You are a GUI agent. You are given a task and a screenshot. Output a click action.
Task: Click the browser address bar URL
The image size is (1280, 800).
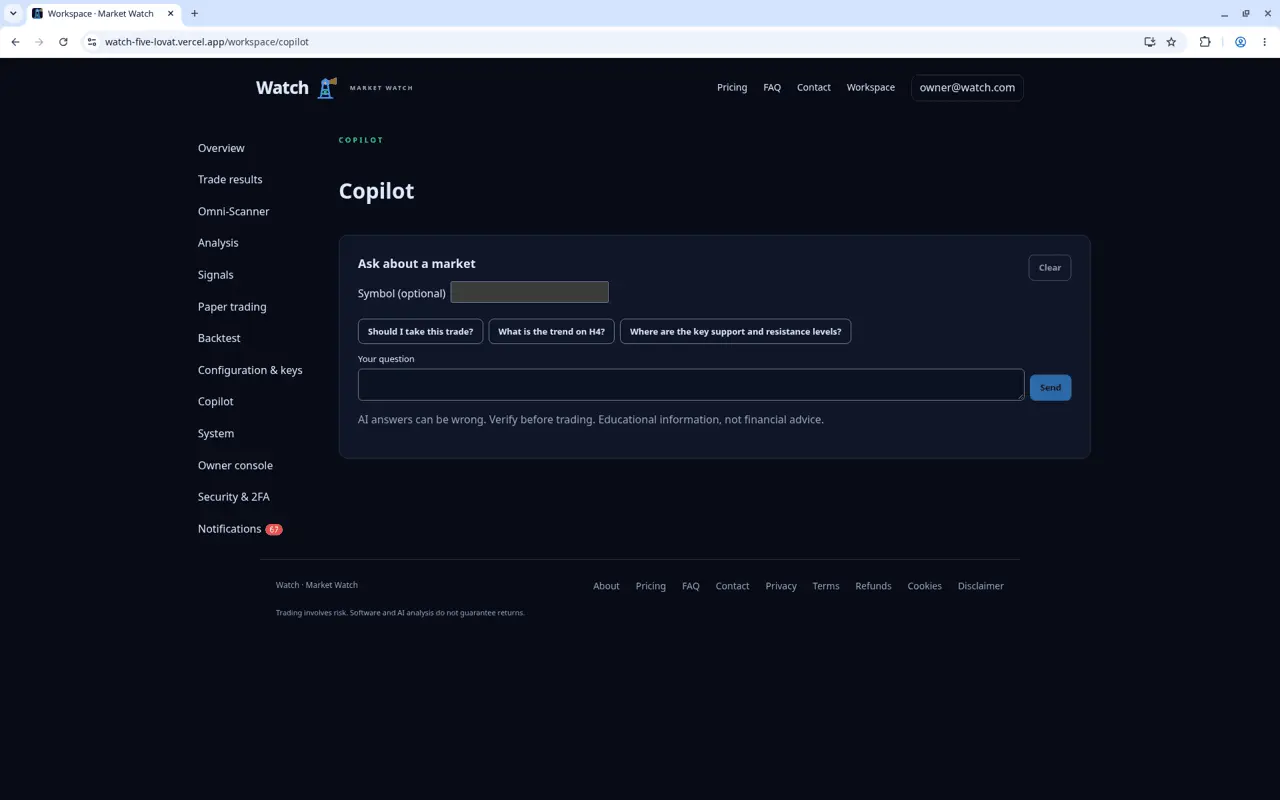click(207, 42)
